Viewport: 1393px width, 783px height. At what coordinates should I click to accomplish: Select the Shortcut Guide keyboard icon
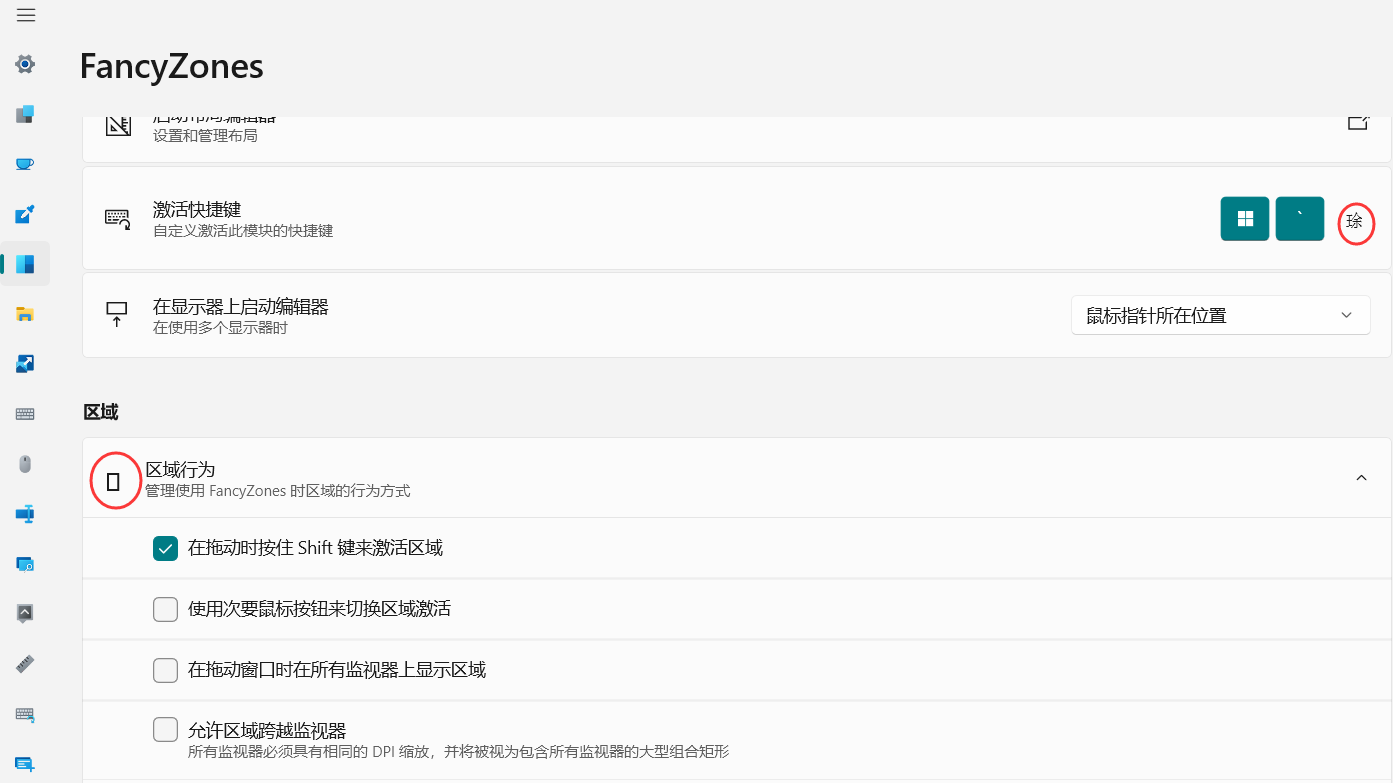[x=24, y=714]
